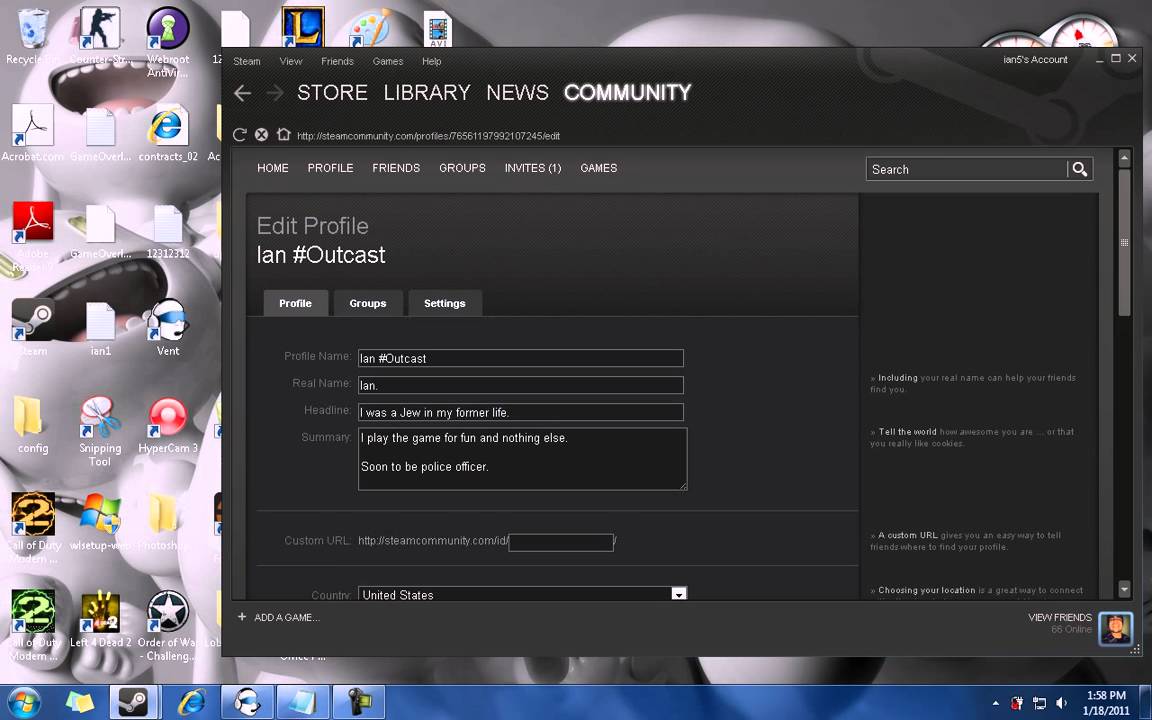Open Ventrilo headset icon in taskbar
1152x720 pixels.
pyautogui.click(x=247, y=702)
